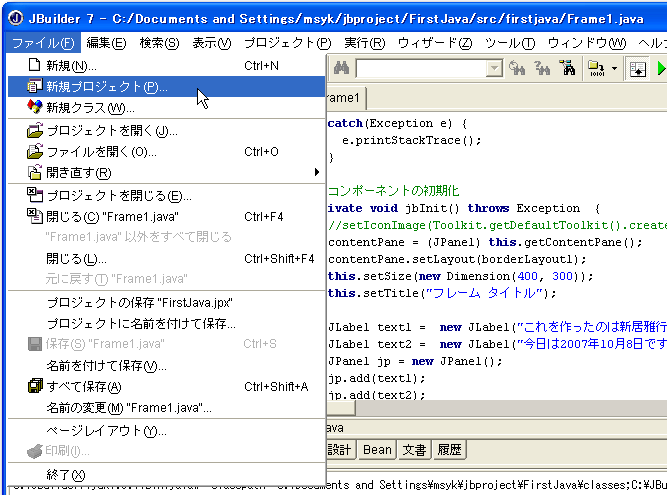The image size is (667, 495).
Task: Switch to the 設計 design tab
Action: click(x=341, y=450)
